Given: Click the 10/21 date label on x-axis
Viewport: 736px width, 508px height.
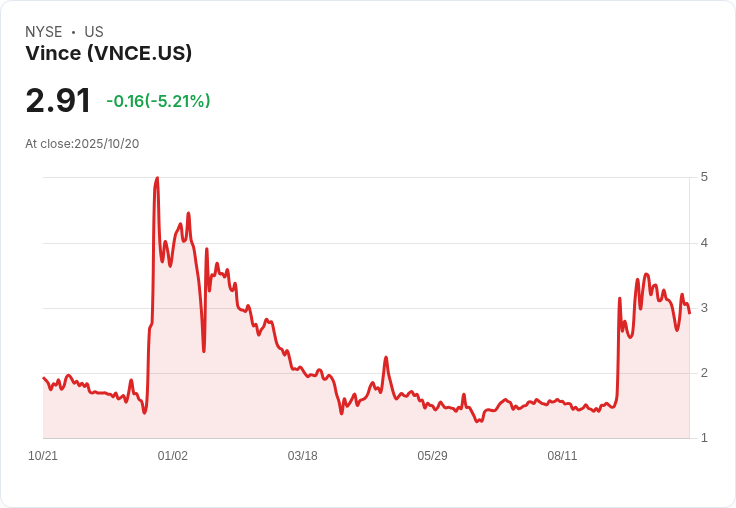Looking at the screenshot, I should [x=43, y=456].
